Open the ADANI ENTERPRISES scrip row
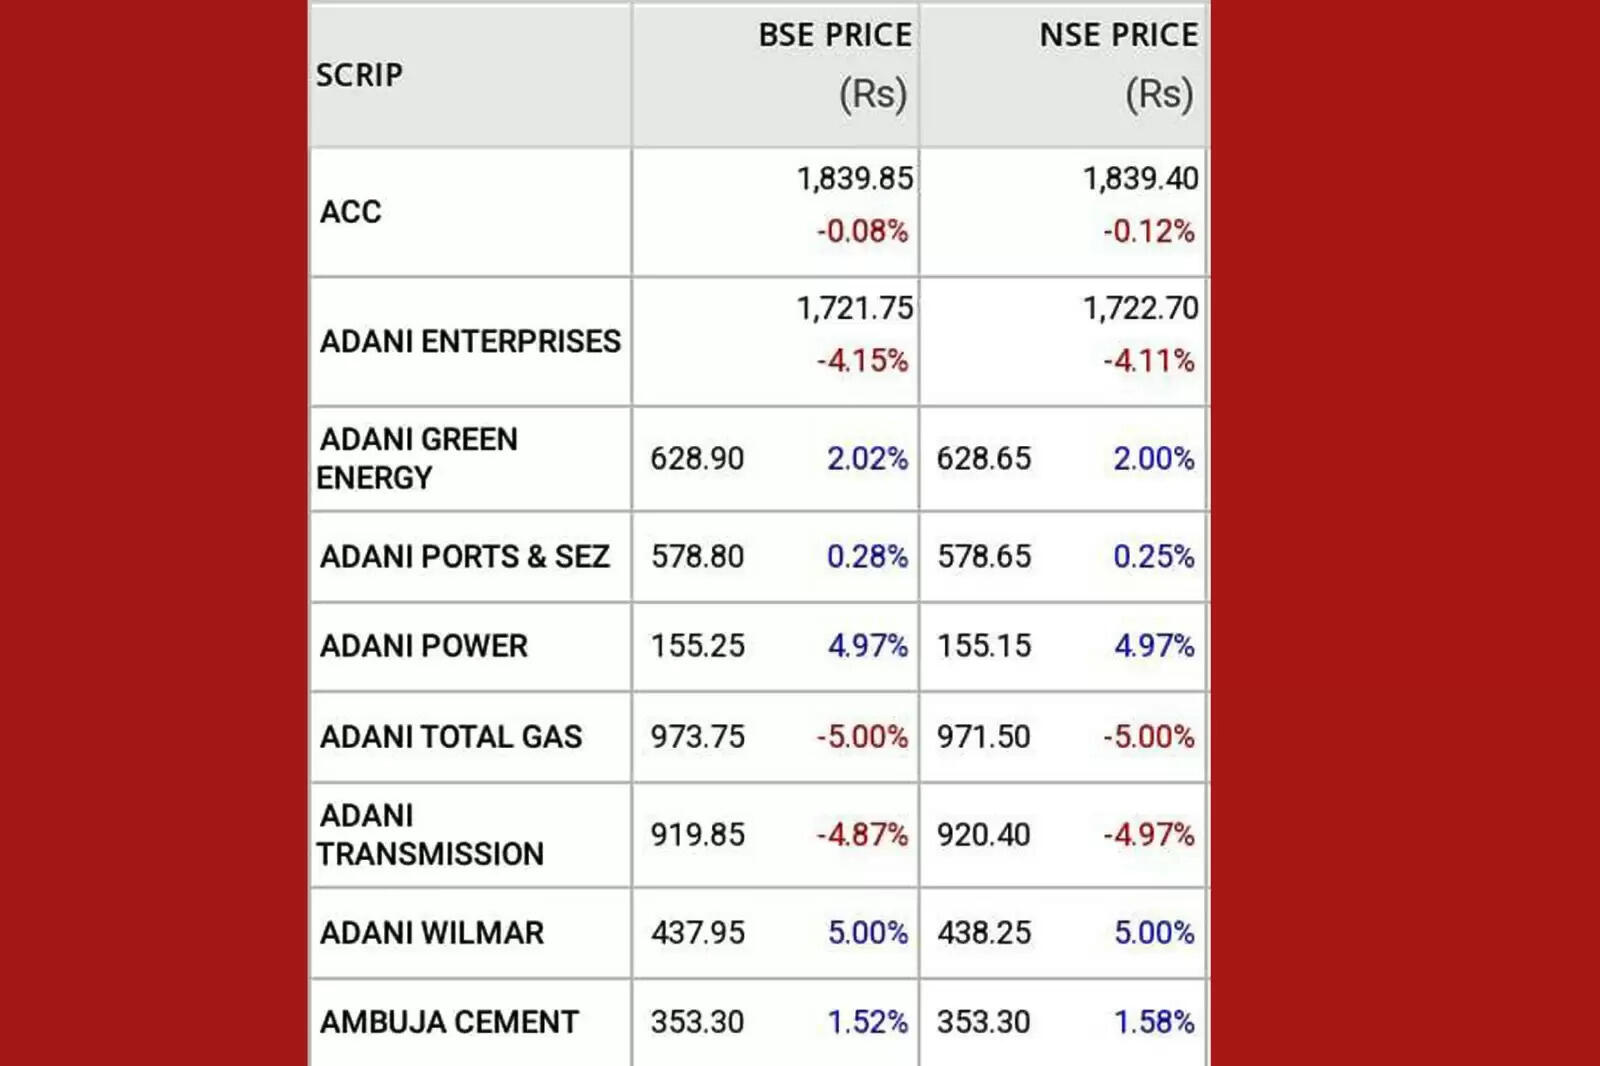The width and height of the screenshot is (1600, 1066). click(470, 342)
